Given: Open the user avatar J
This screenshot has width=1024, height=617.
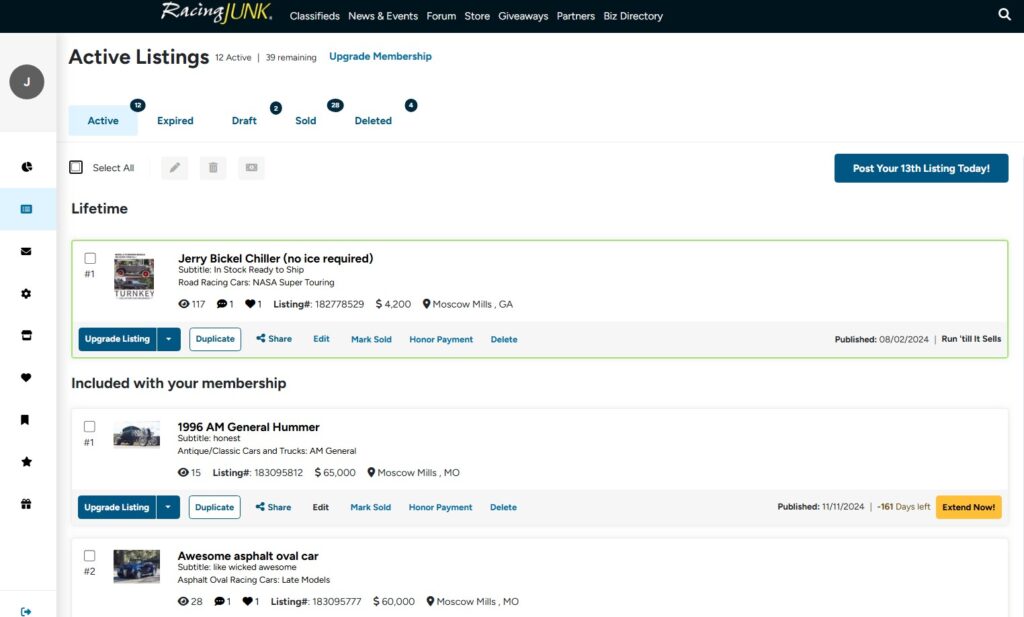Looking at the screenshot, I should pos(27,82).
